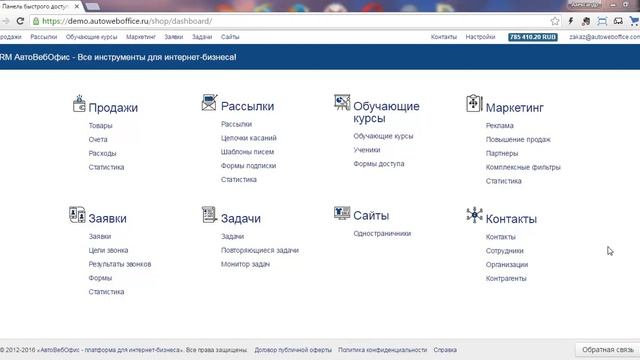Open the shopping cart extension icon
This screenshot has height=360, width=640.
635,21
